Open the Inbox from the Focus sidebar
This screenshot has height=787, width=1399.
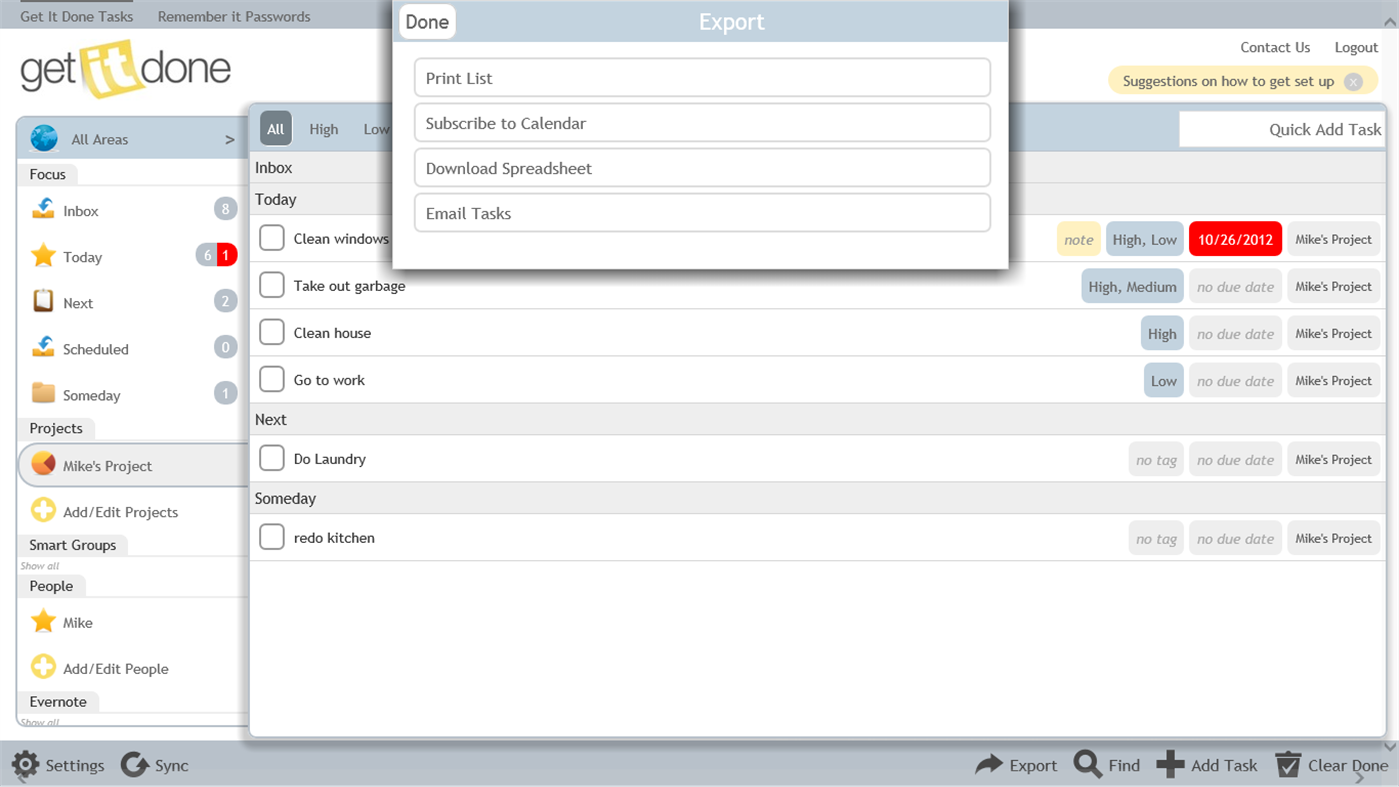(x=82, y=210)
